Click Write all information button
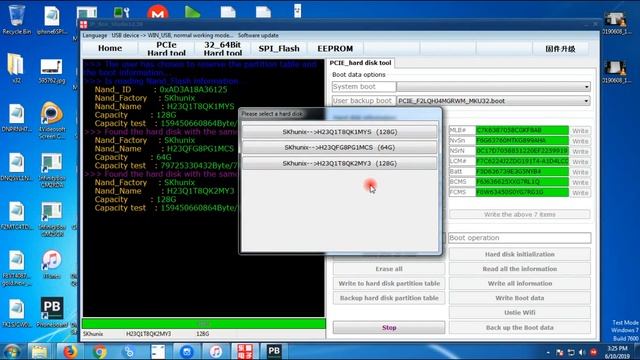640x360 pixels. 520,283
